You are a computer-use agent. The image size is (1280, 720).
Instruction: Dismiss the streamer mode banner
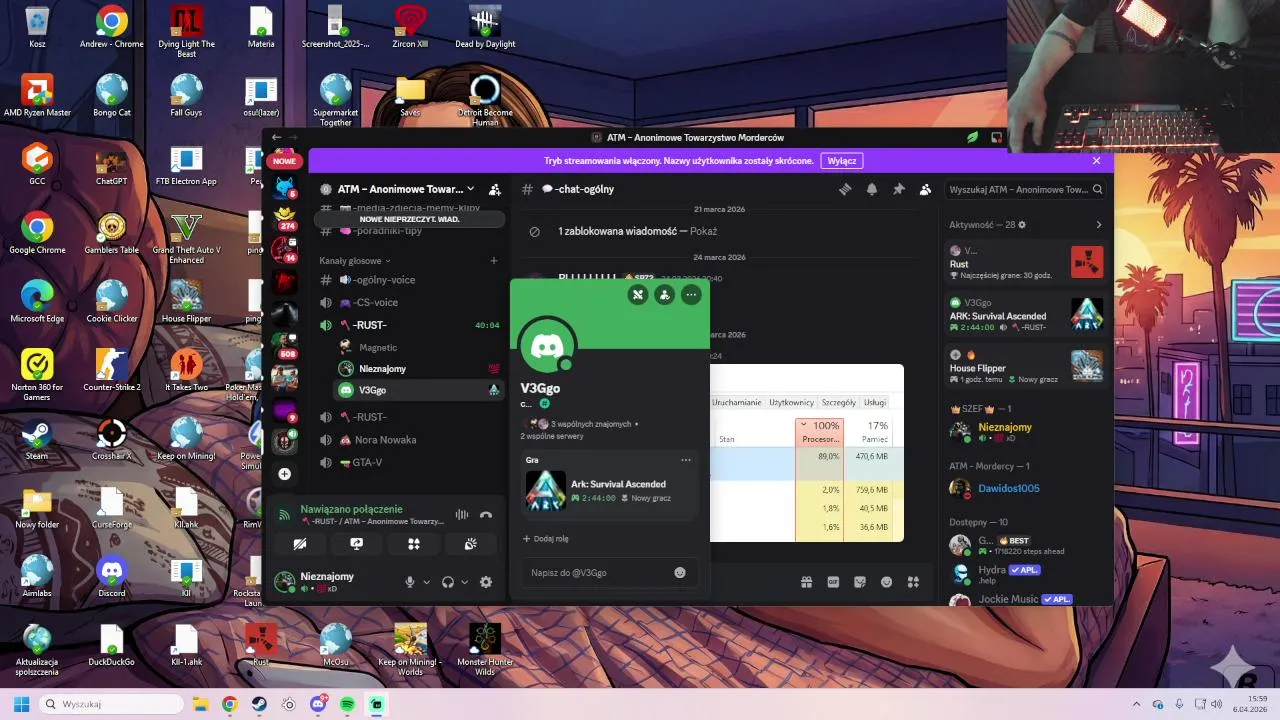coord(1096,160)
